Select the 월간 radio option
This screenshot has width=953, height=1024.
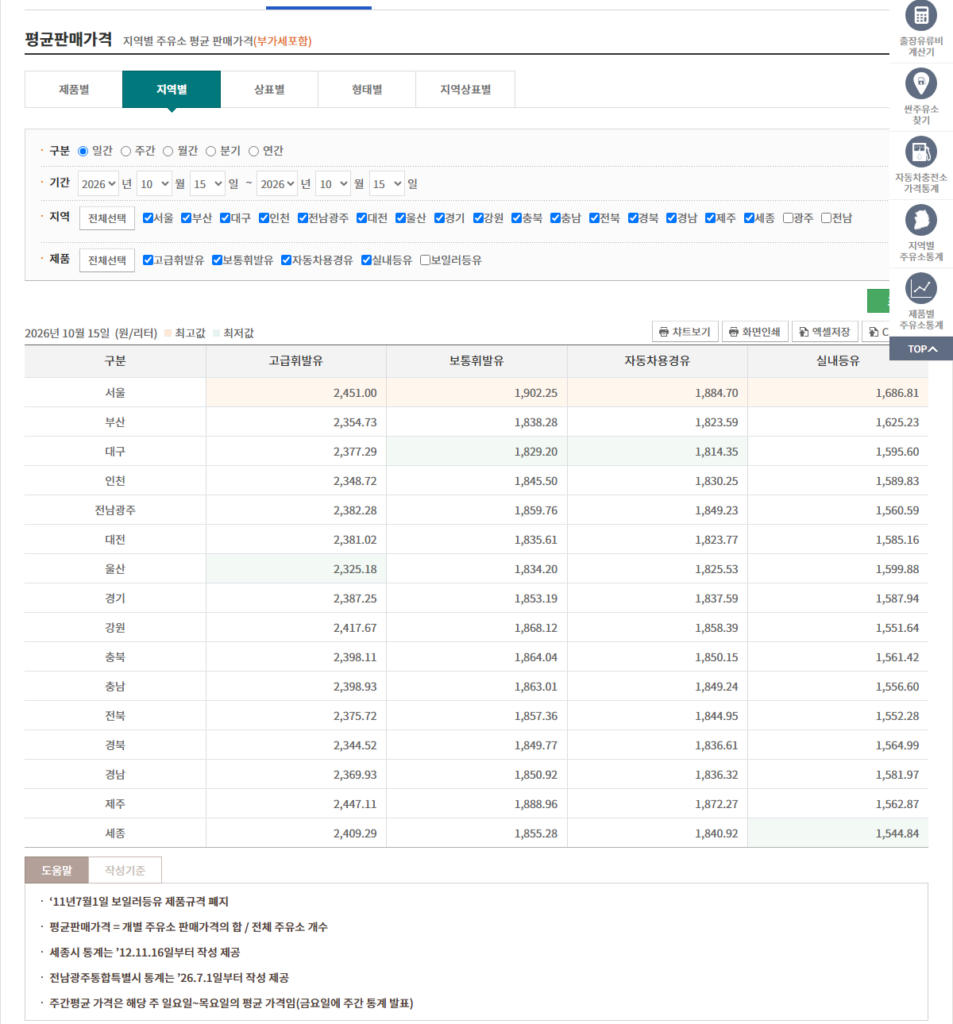coord(168,151)
